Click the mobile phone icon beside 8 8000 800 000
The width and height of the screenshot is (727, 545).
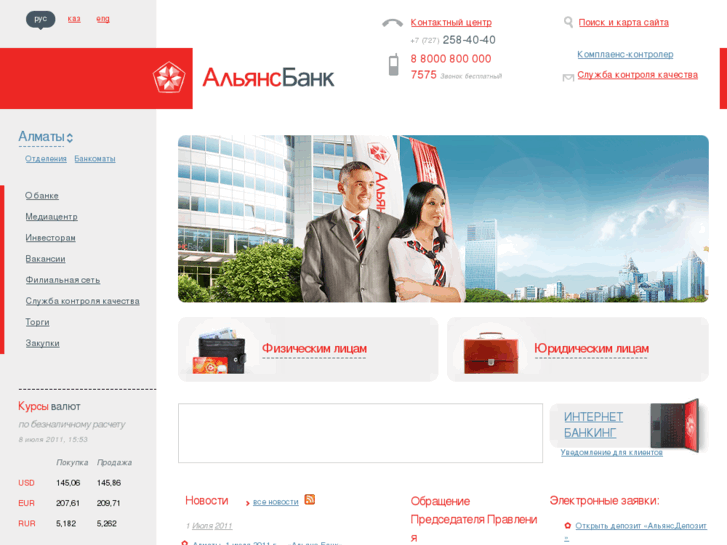pyautogui.click(x=394, y=64)
